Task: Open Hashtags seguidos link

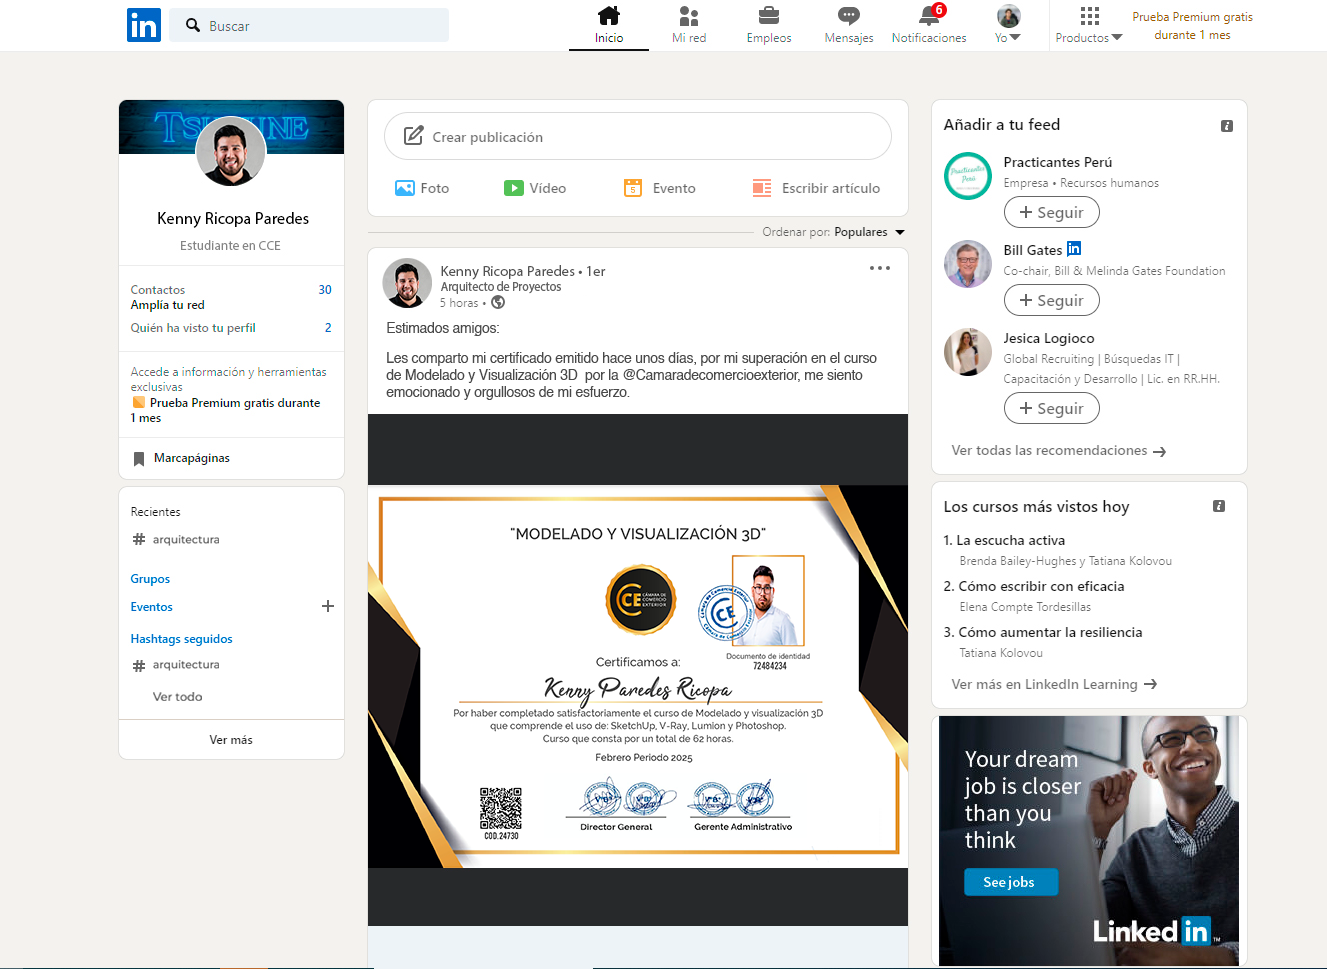Action: 181,639
